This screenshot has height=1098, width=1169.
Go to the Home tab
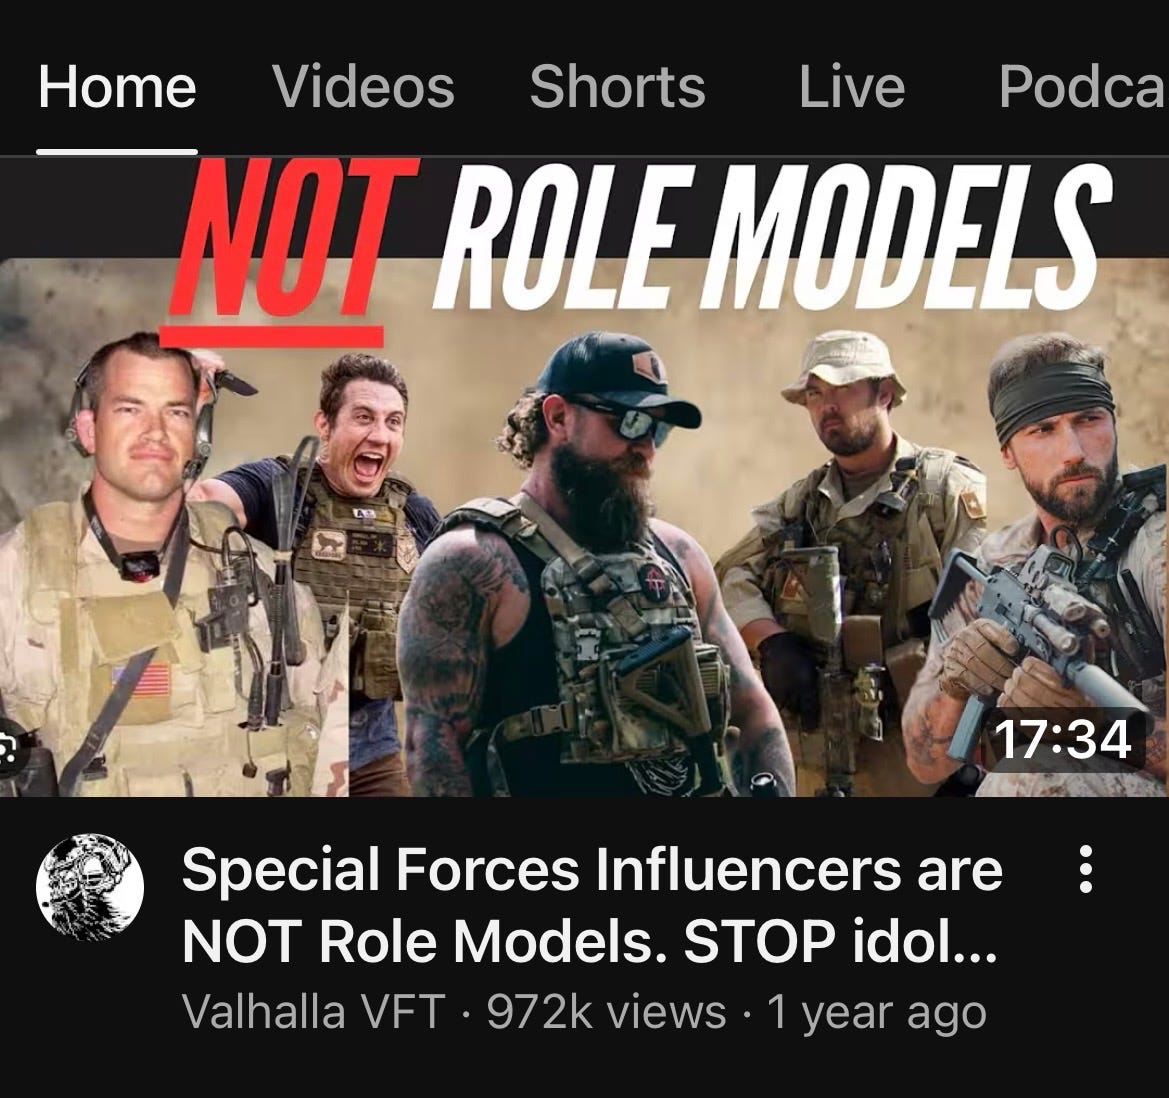(117, 86)
